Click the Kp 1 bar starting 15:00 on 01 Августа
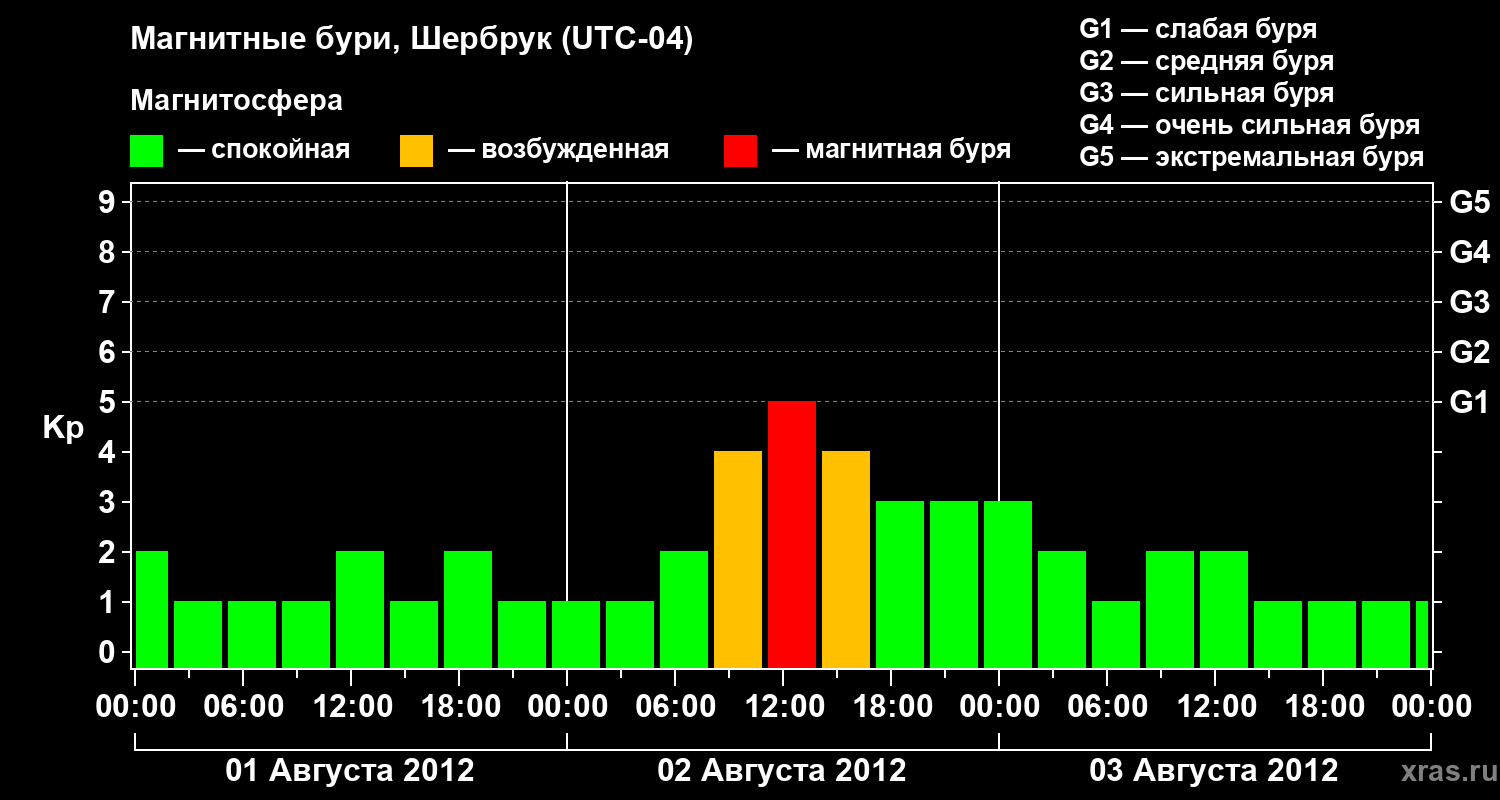Viewport: 1500px width, 800px height. 414,634
